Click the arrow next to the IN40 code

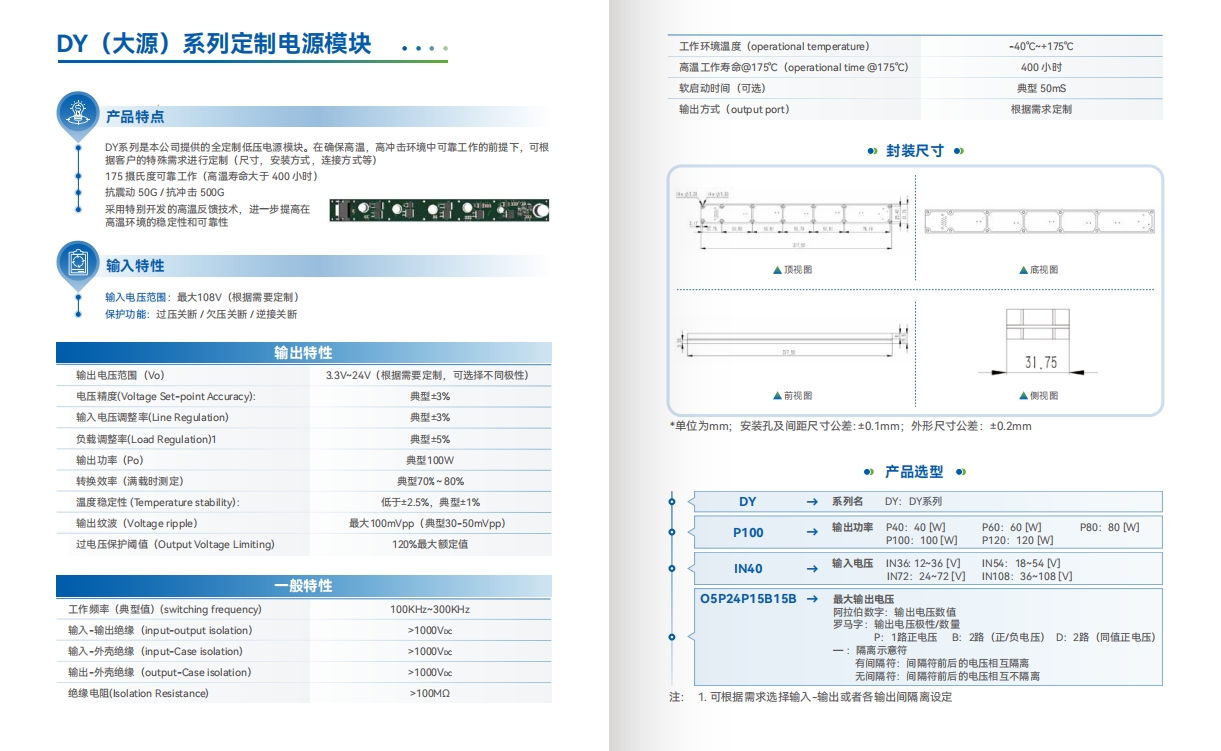[x=812, y=569]
